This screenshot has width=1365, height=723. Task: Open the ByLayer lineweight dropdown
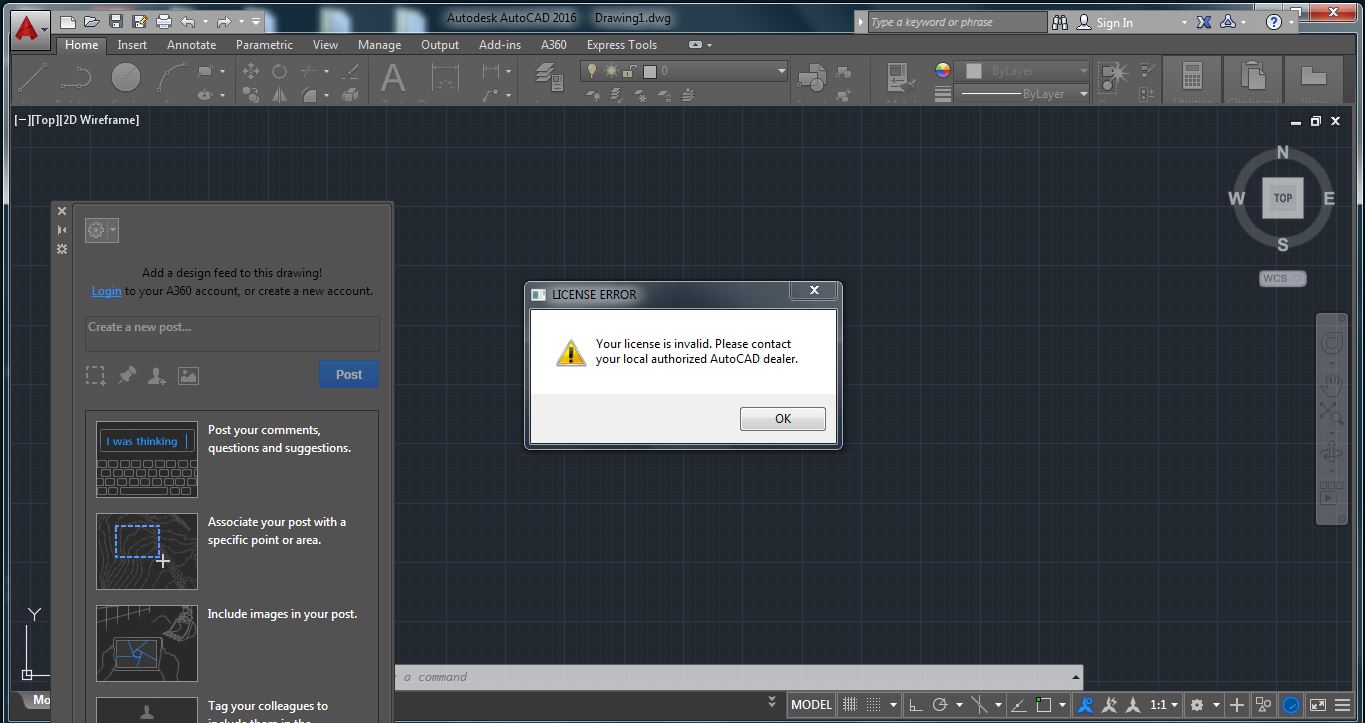pyautogui.click(x=1083, y=93)
